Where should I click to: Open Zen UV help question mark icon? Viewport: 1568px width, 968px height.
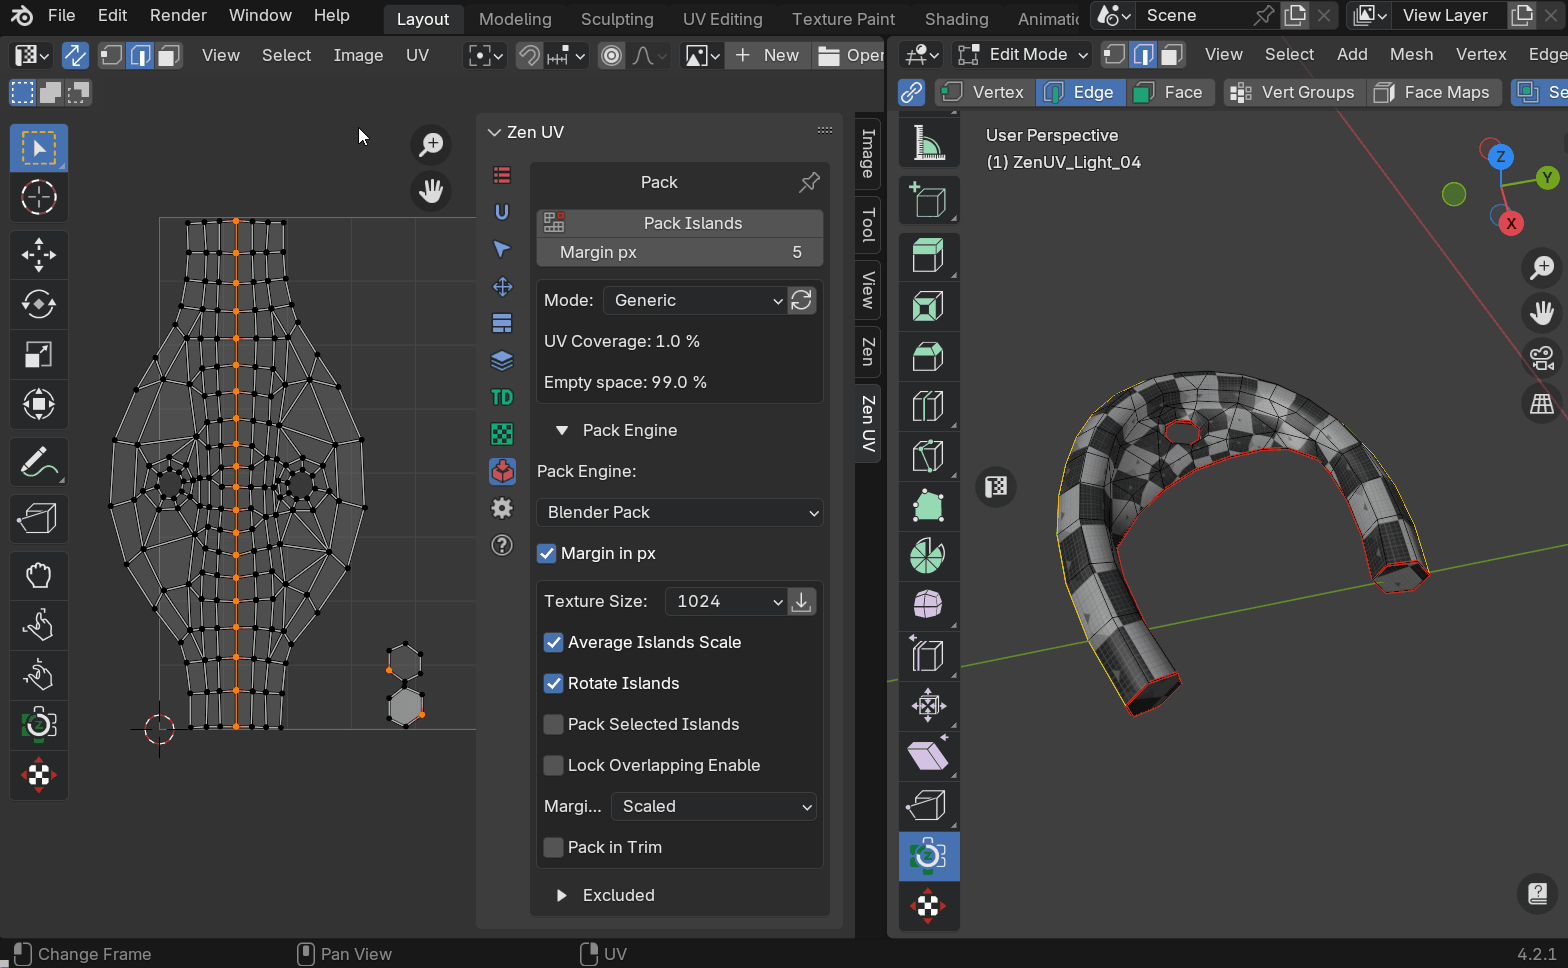pos(502,545)
